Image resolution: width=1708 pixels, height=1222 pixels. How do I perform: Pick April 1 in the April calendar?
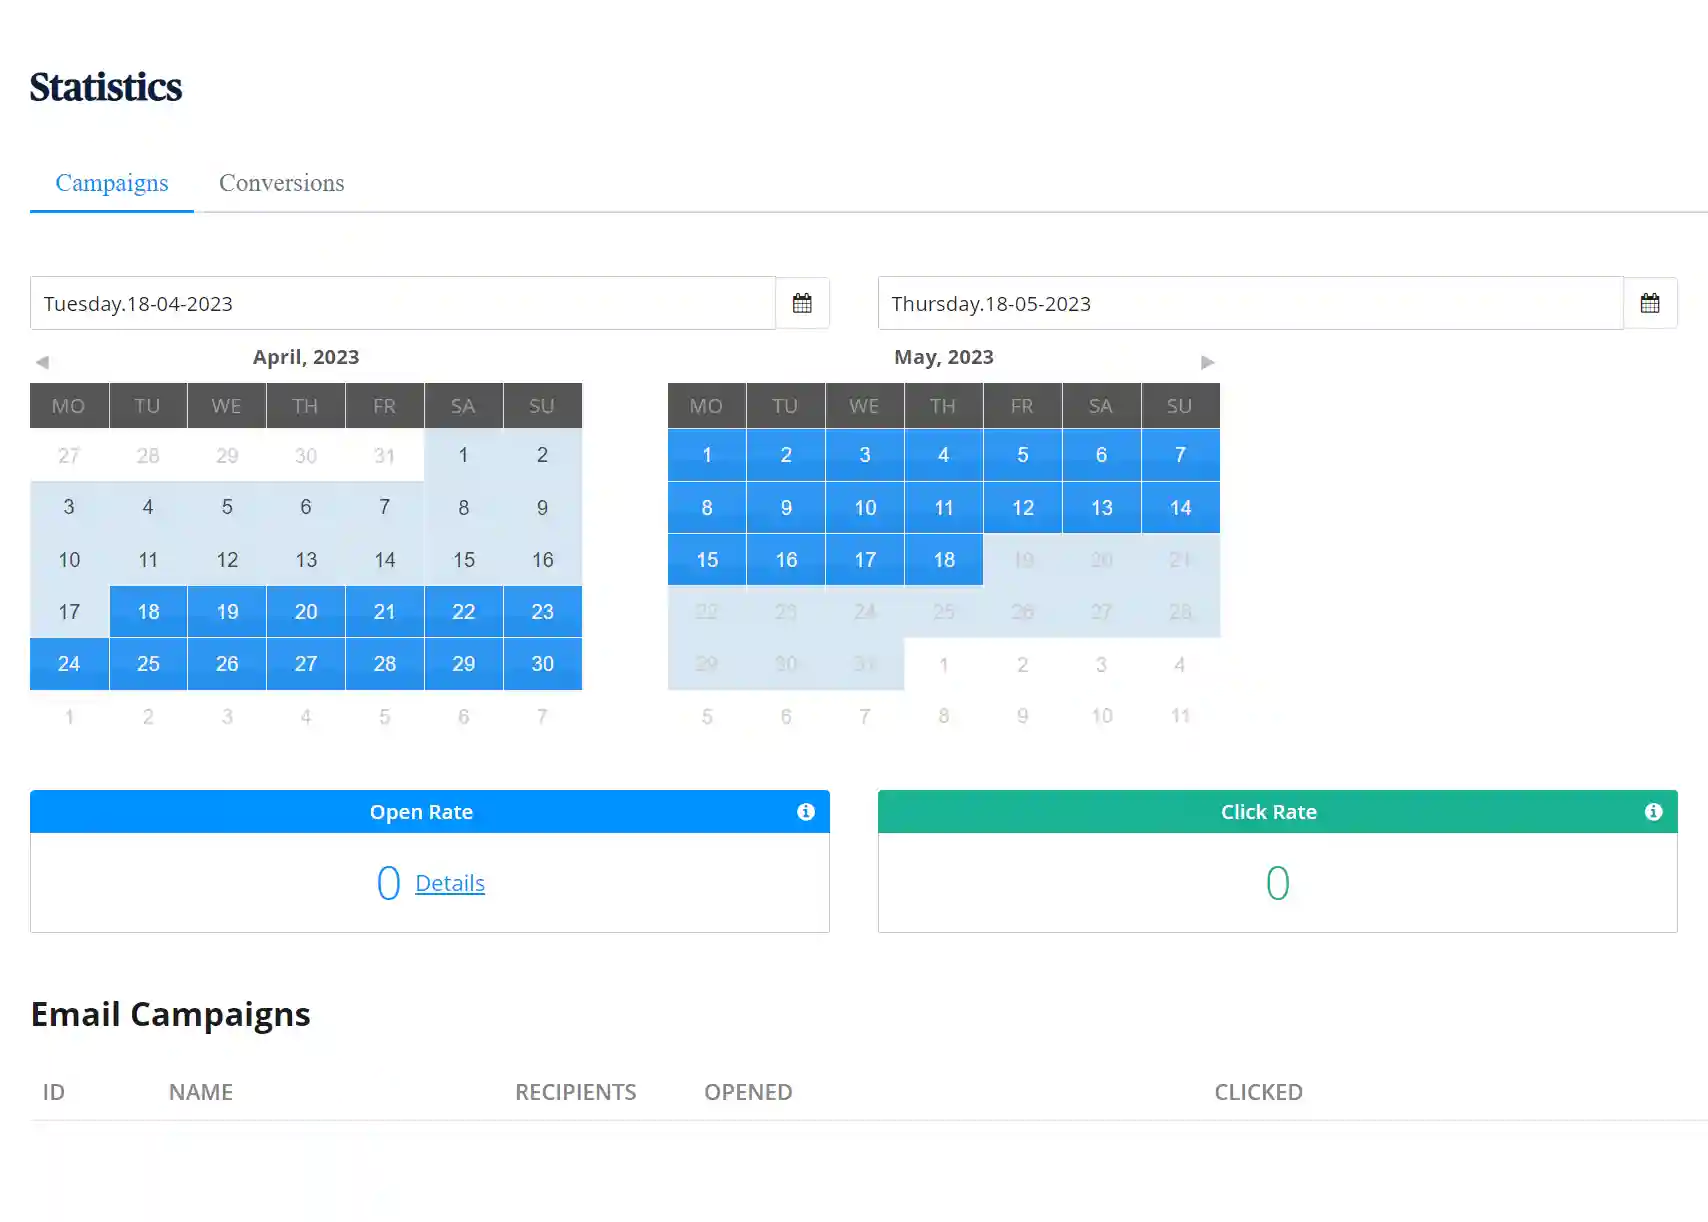coord(463,455)
